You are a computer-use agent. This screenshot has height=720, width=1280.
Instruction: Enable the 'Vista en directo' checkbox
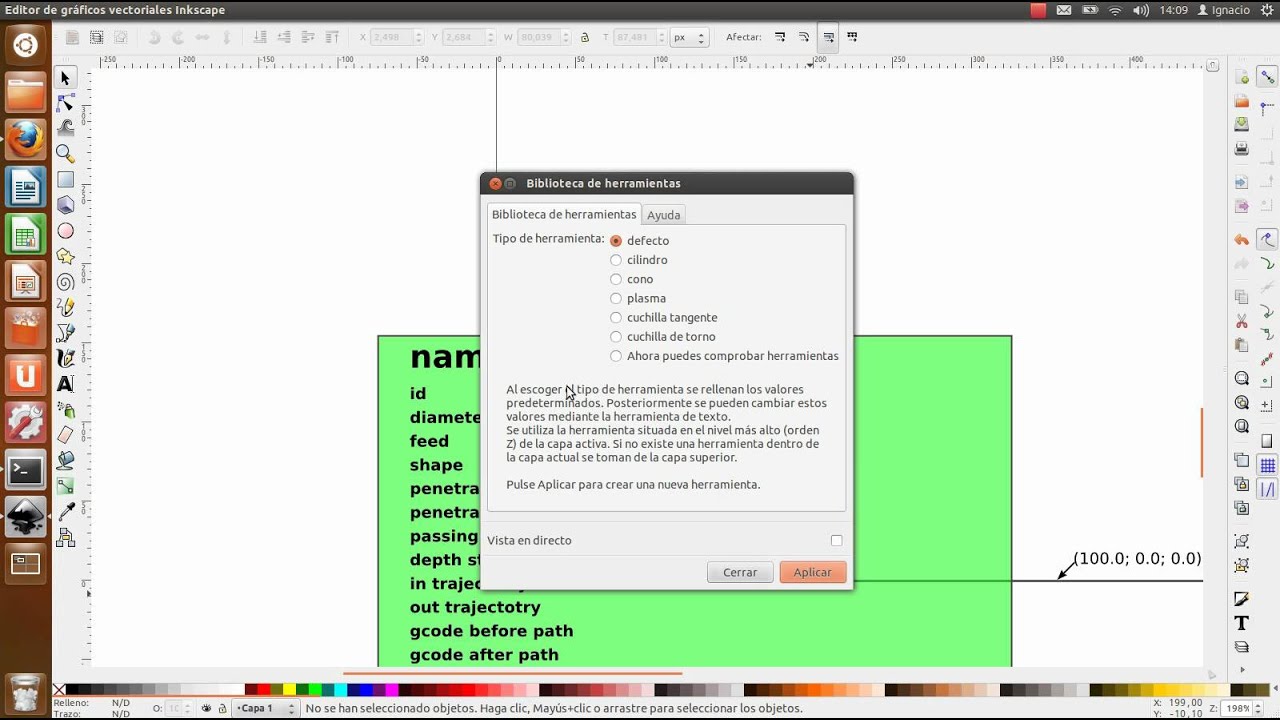(x=836, y=540)
